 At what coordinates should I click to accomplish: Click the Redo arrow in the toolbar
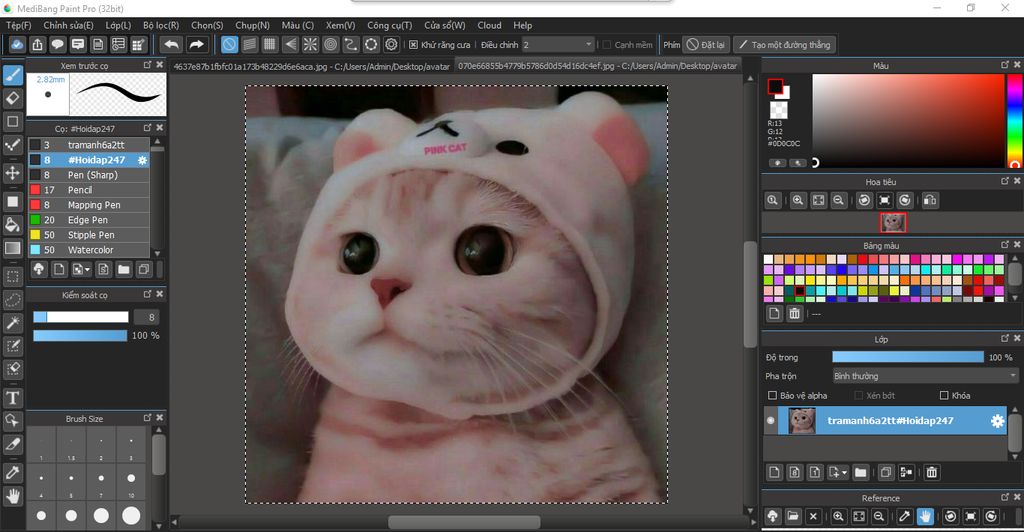196,44
